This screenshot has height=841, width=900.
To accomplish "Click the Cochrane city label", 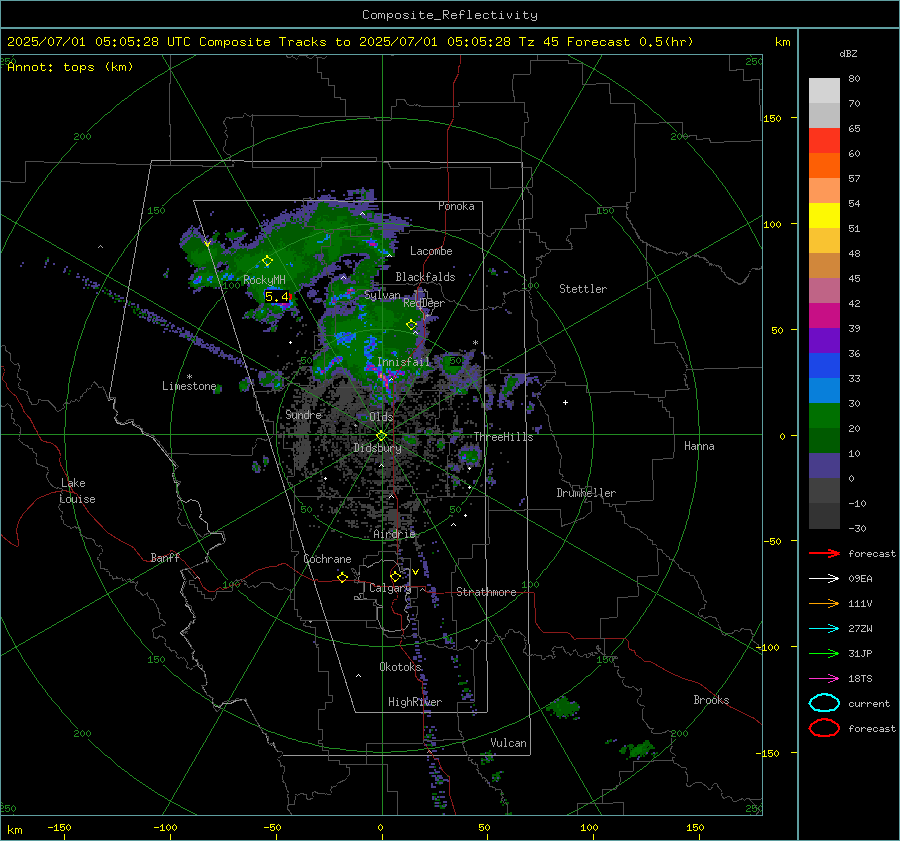I will pos(327,559).
